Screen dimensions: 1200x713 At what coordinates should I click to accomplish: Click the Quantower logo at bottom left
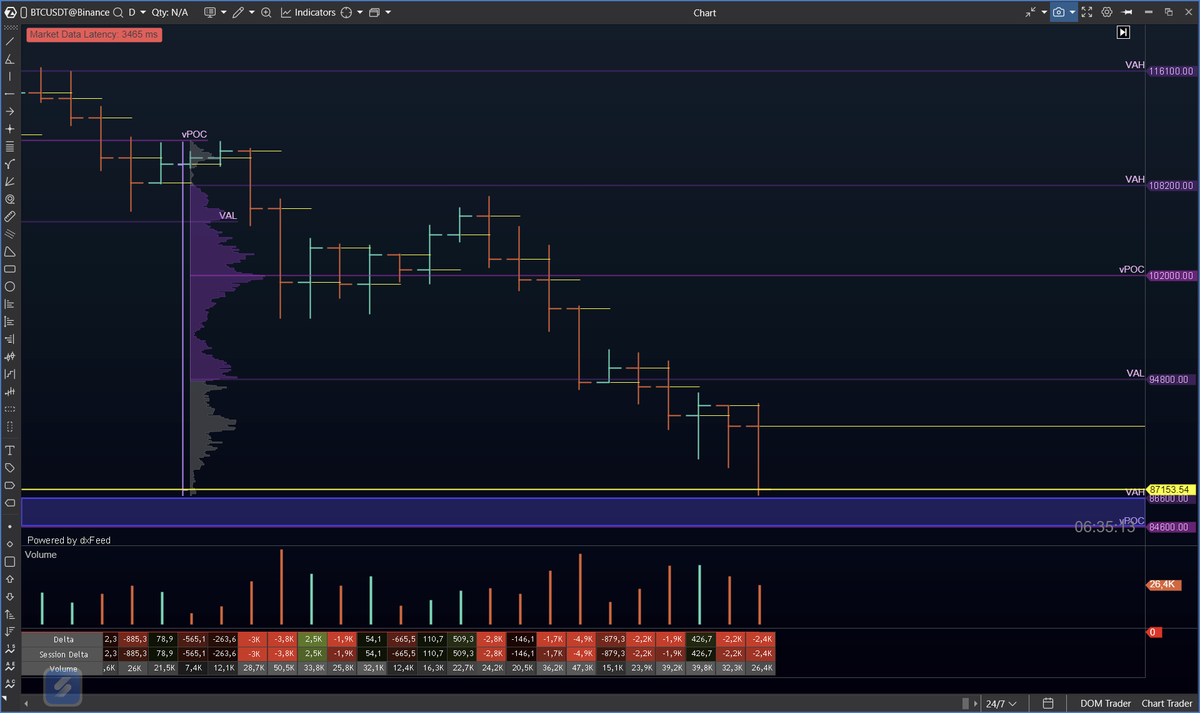click(61, 687)
